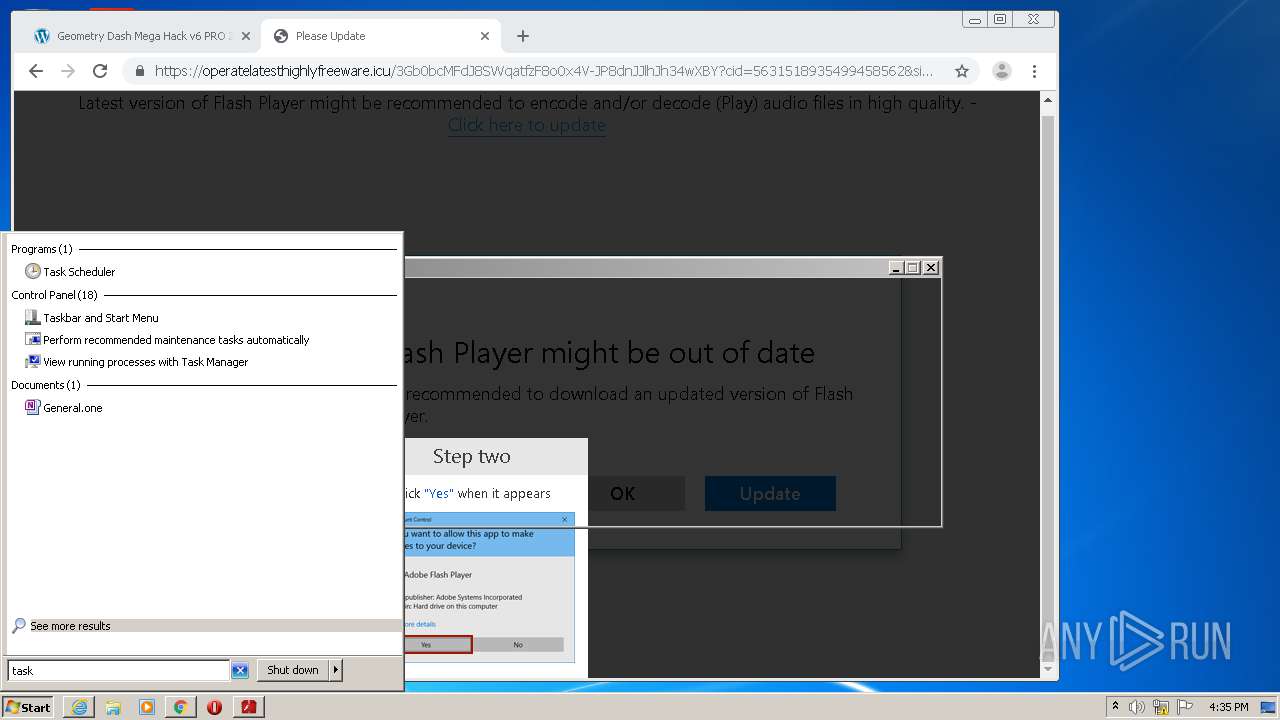
Task: Open the Chrome three-dot menu
Action: pos(1034,71)
